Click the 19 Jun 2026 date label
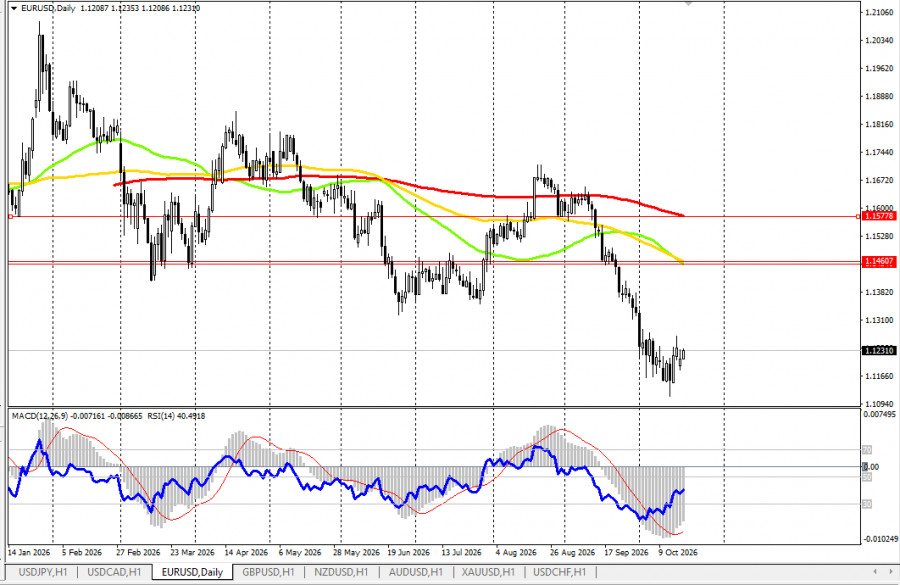 409,552
